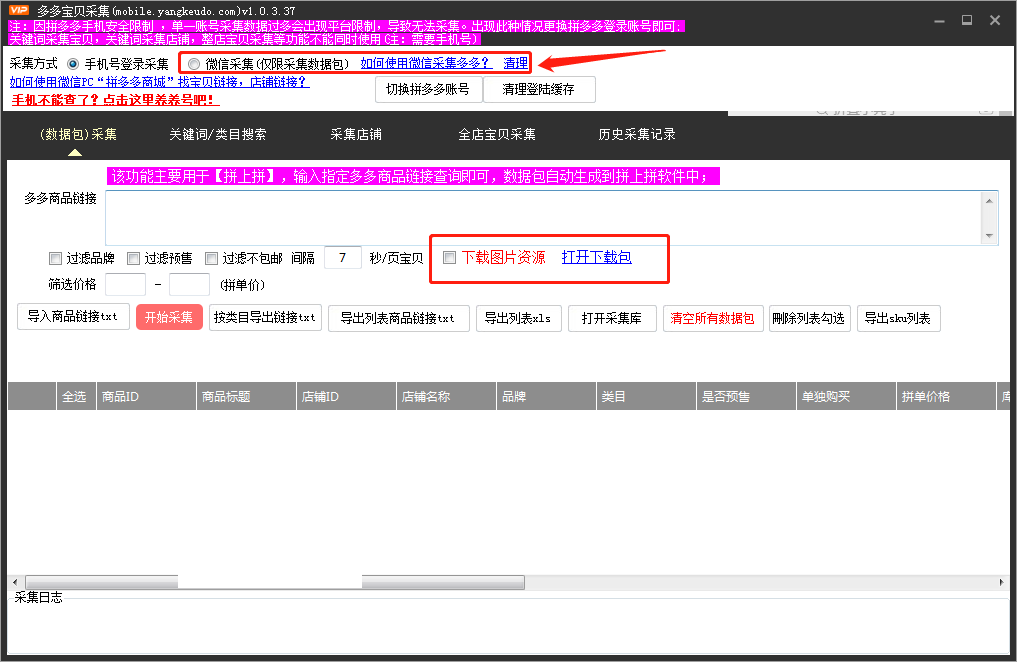
Task: Click the 全选 column header
Action: point(75,396)
